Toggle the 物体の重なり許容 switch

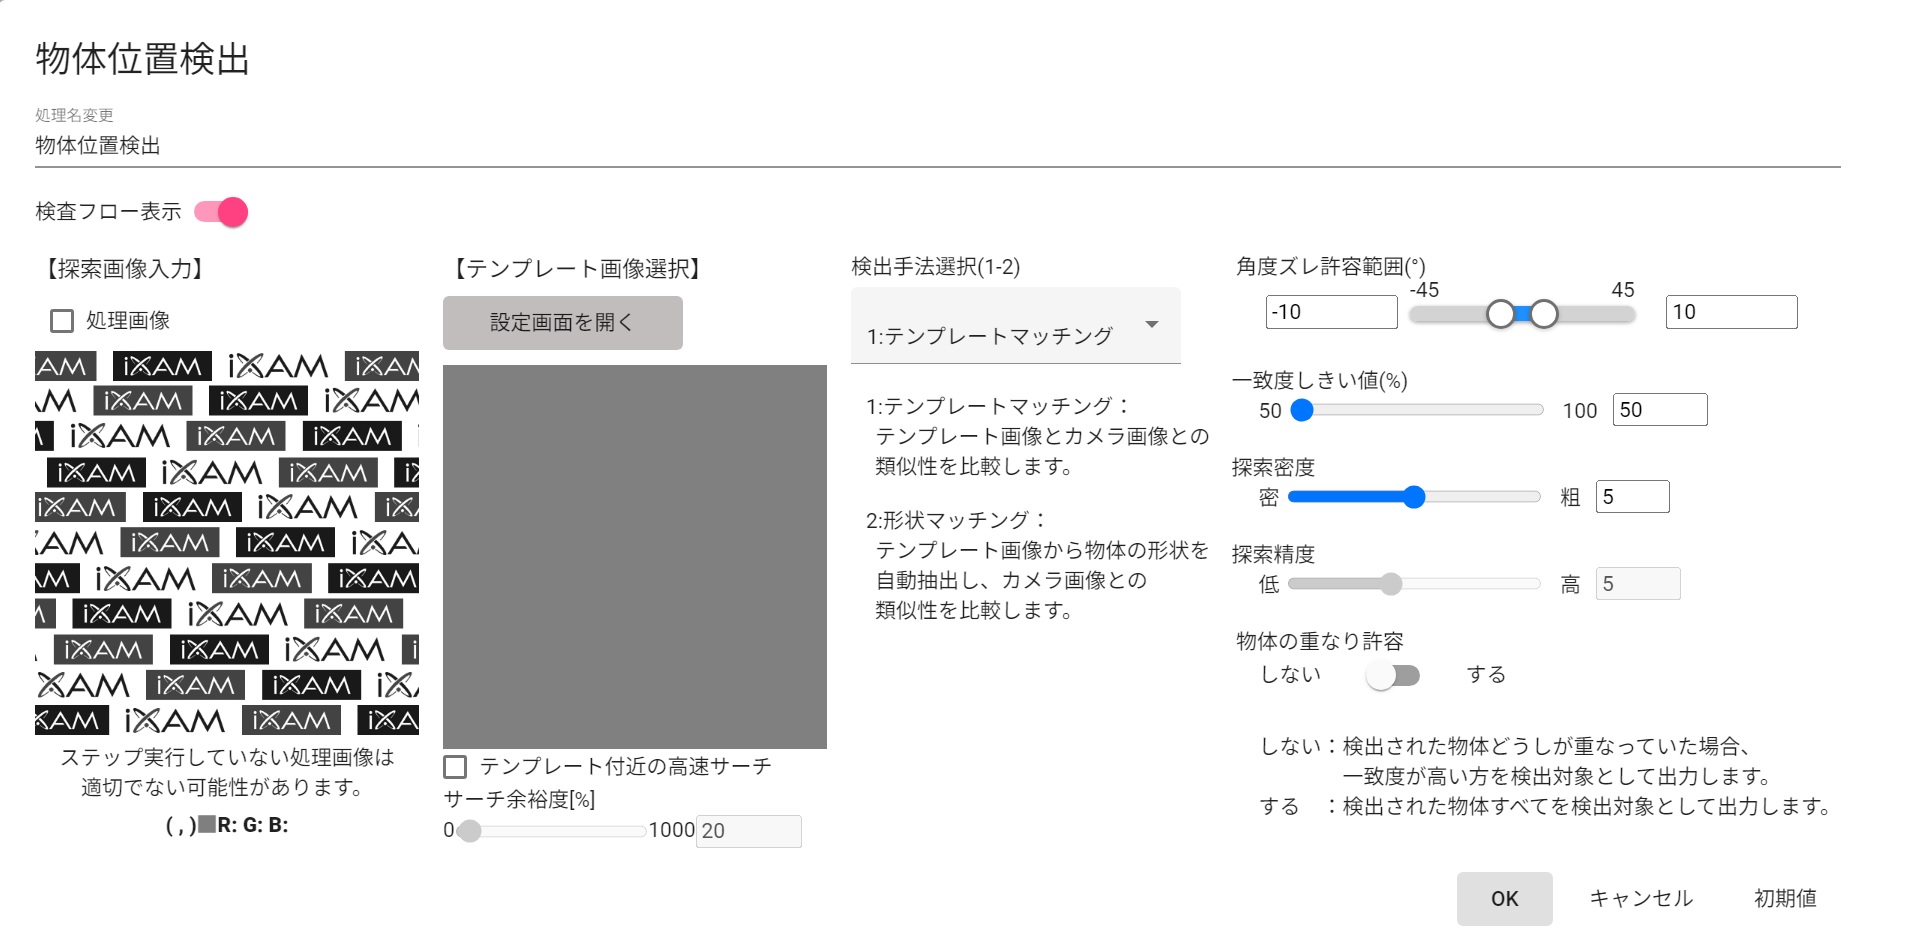[x=1393, y=676]
